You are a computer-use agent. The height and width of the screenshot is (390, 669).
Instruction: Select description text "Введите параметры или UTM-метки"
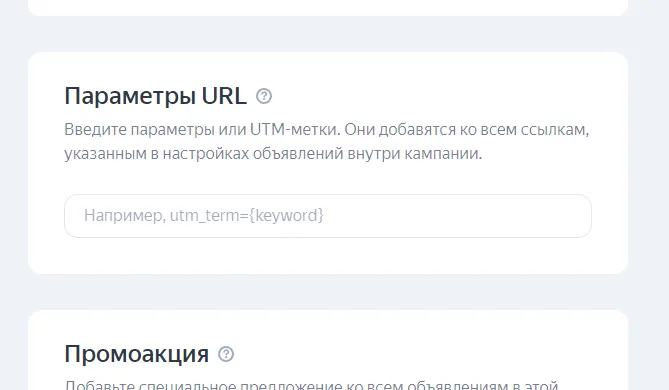pos(202,129)
